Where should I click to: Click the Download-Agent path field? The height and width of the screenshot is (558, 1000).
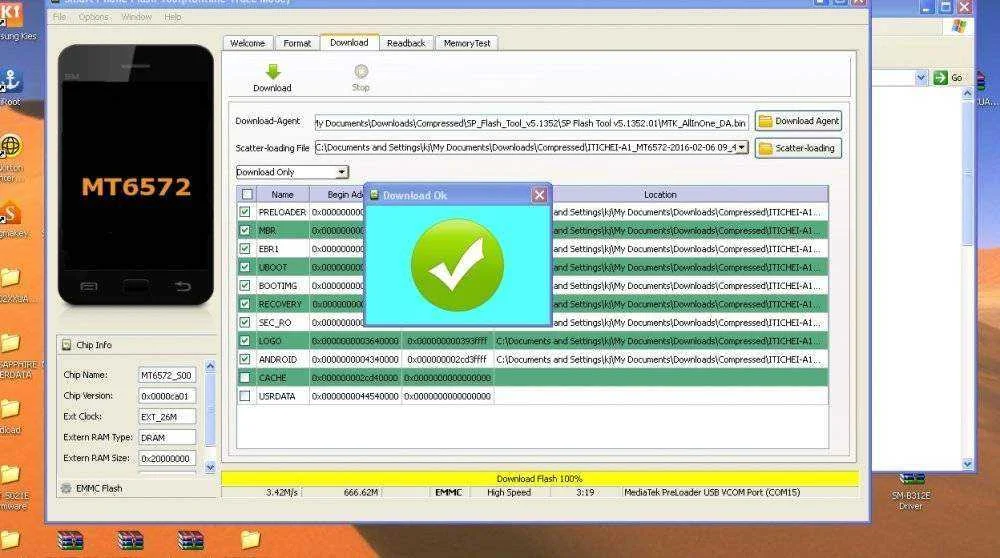531,123
